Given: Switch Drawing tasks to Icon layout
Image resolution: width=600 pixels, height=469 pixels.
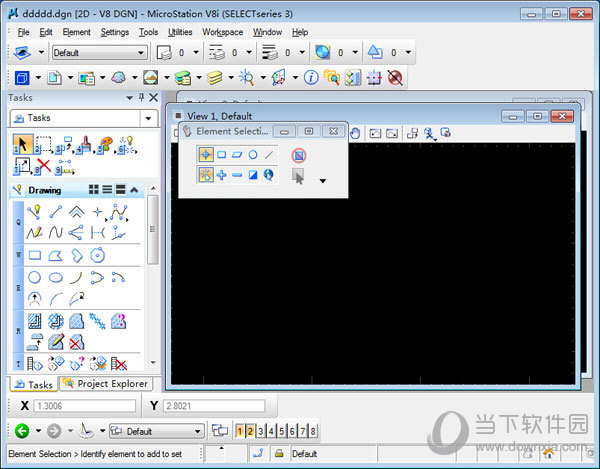Looking at the screenshot, I should tap(94, 189).
